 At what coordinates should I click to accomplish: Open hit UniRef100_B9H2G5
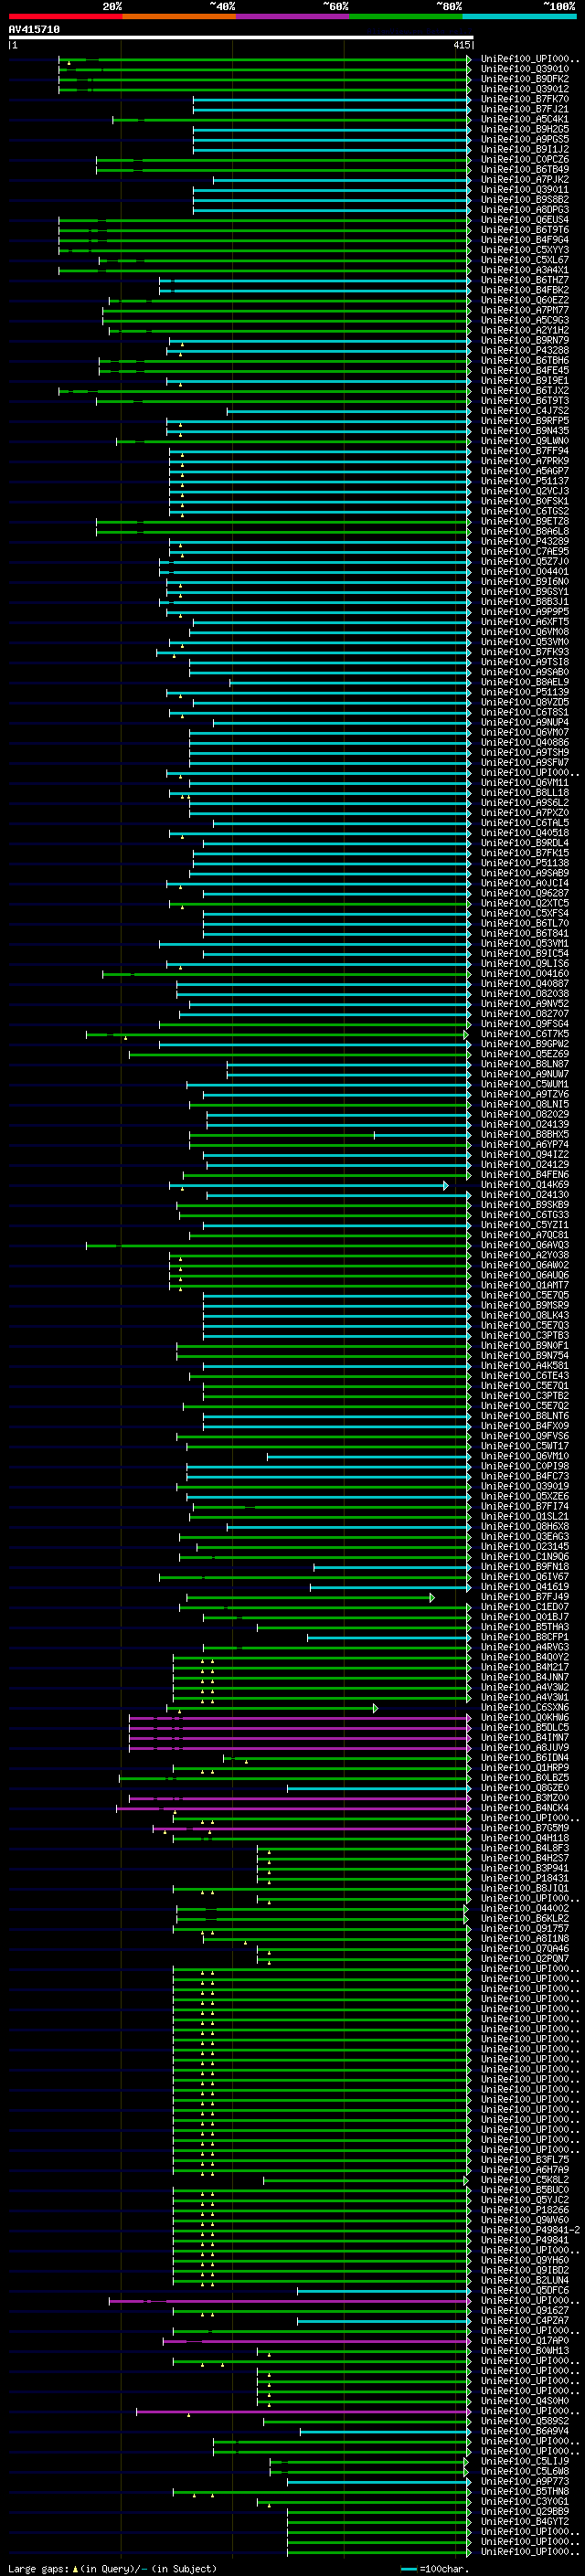pyautogui.click(x=525, y=129)
